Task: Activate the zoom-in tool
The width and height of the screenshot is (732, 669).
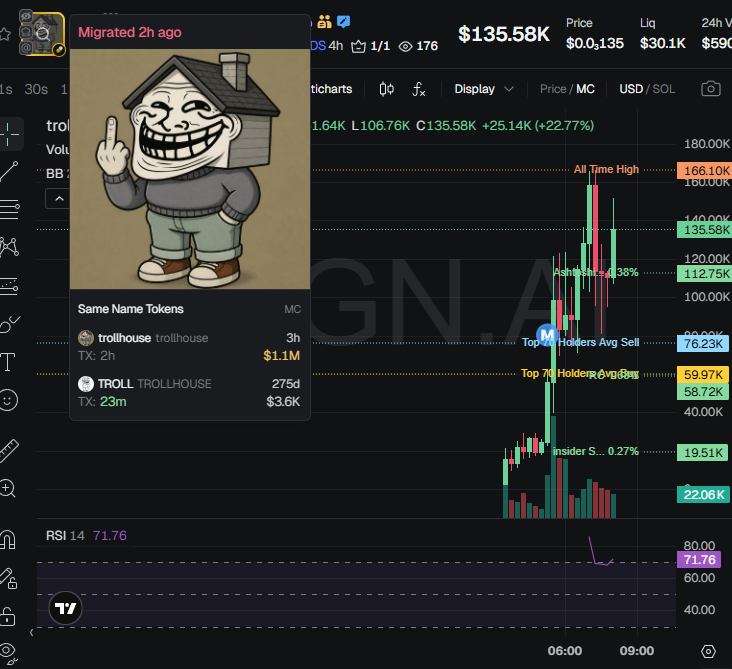Action: tap(7, 488)
